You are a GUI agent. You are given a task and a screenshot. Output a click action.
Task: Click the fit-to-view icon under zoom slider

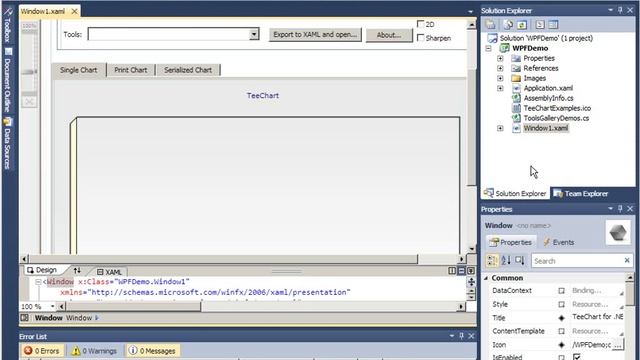click(29, 102)
